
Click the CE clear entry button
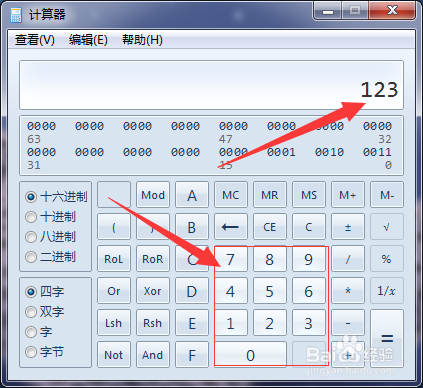tap(270, 227)
